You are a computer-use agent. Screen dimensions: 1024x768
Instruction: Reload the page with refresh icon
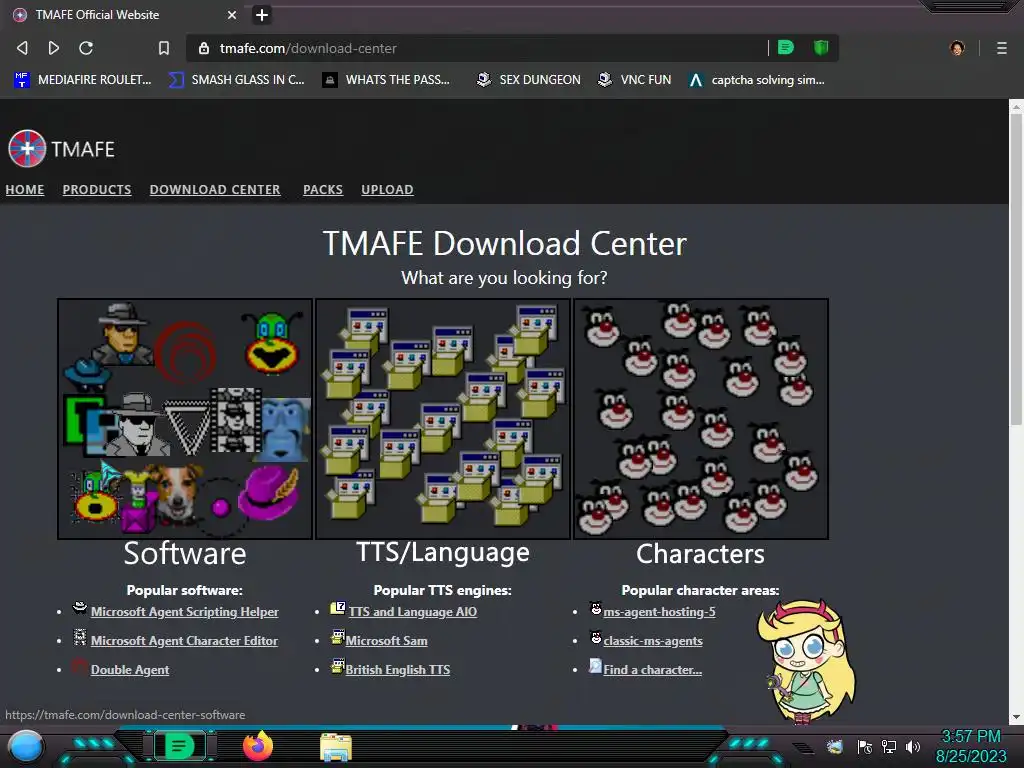[86, 48]
